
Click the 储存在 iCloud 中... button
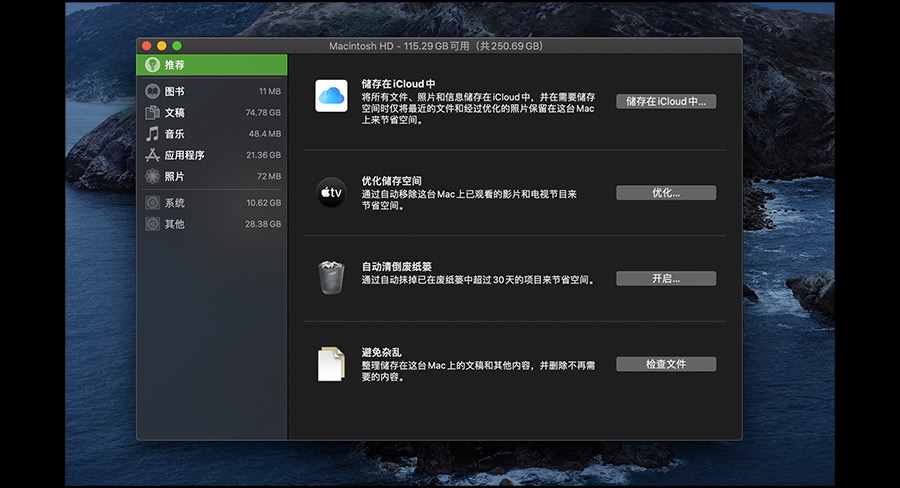coord(666,102)
